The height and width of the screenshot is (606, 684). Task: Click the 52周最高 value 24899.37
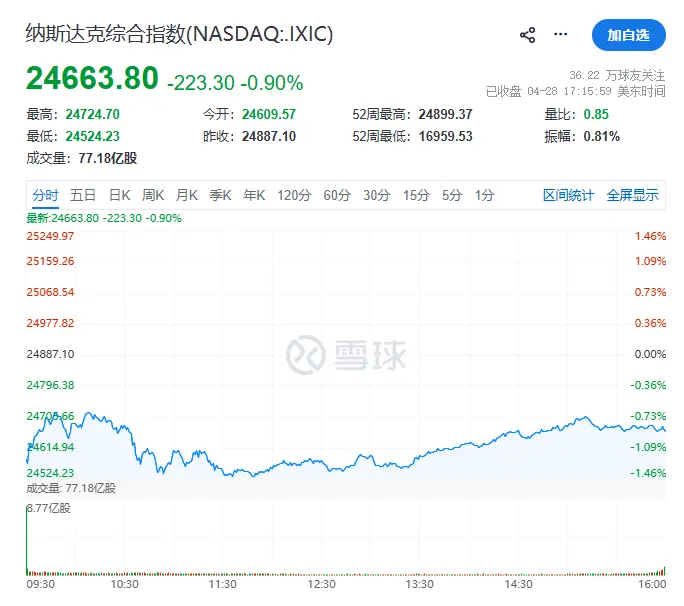pyautogui.click(x=445, y=114)
